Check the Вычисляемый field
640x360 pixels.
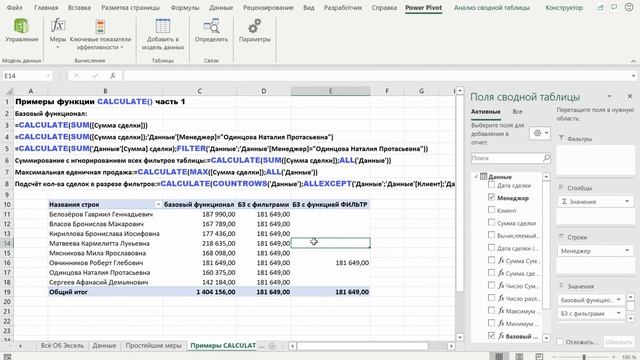[x=491, y=235]
